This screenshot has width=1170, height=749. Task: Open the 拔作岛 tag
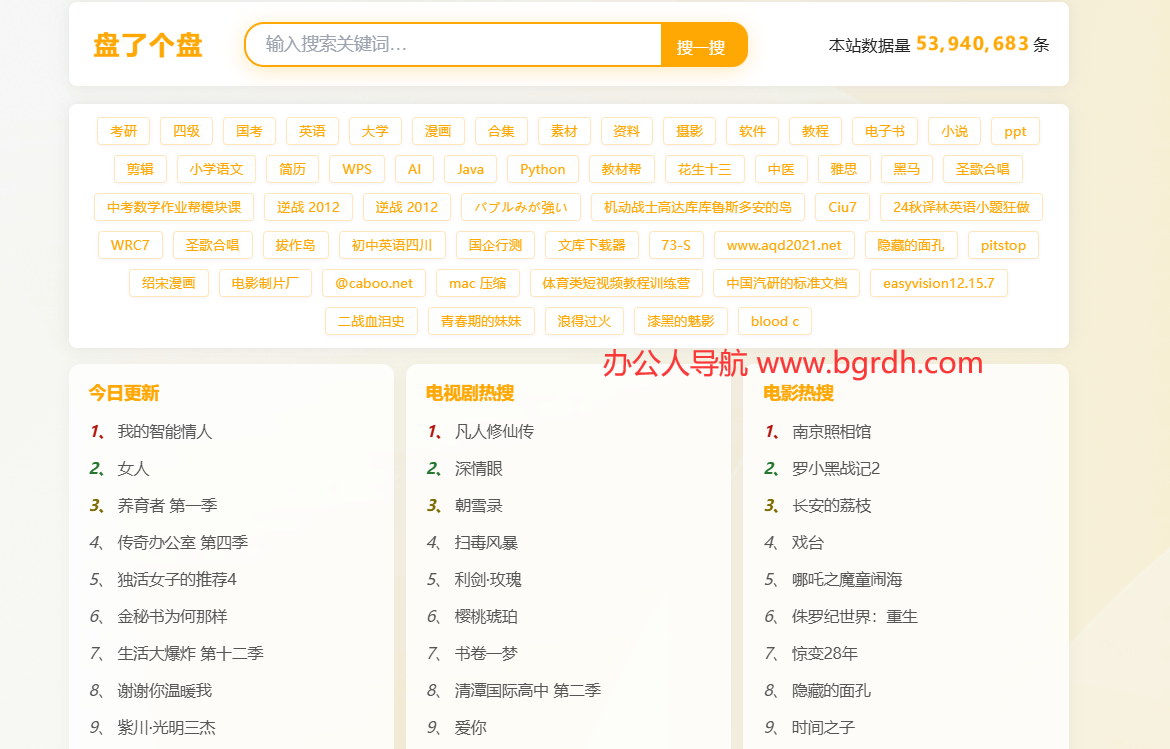(x=295, y=245)
